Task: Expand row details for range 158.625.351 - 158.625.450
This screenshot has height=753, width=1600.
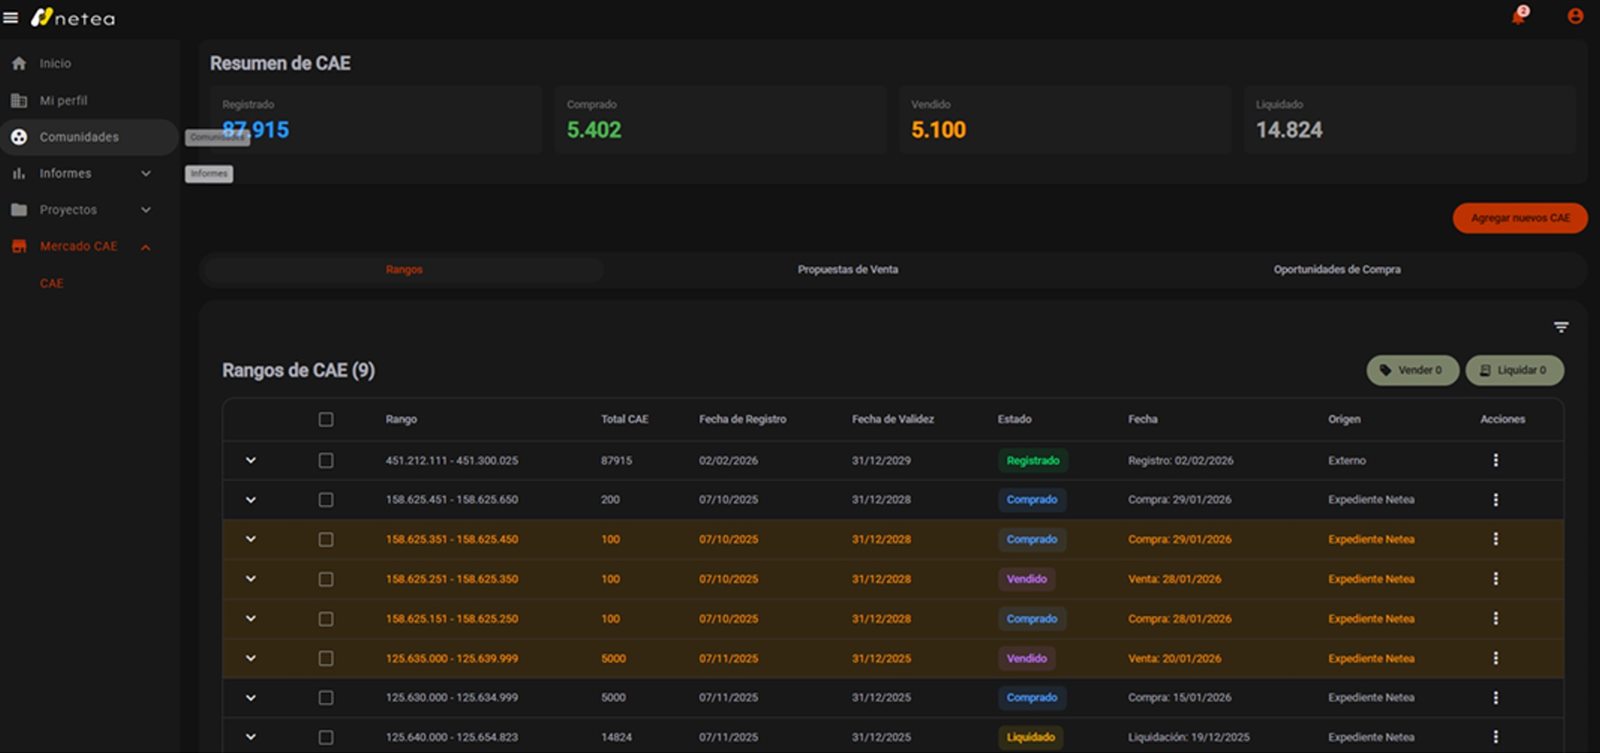Action: [x=251, y=539]
